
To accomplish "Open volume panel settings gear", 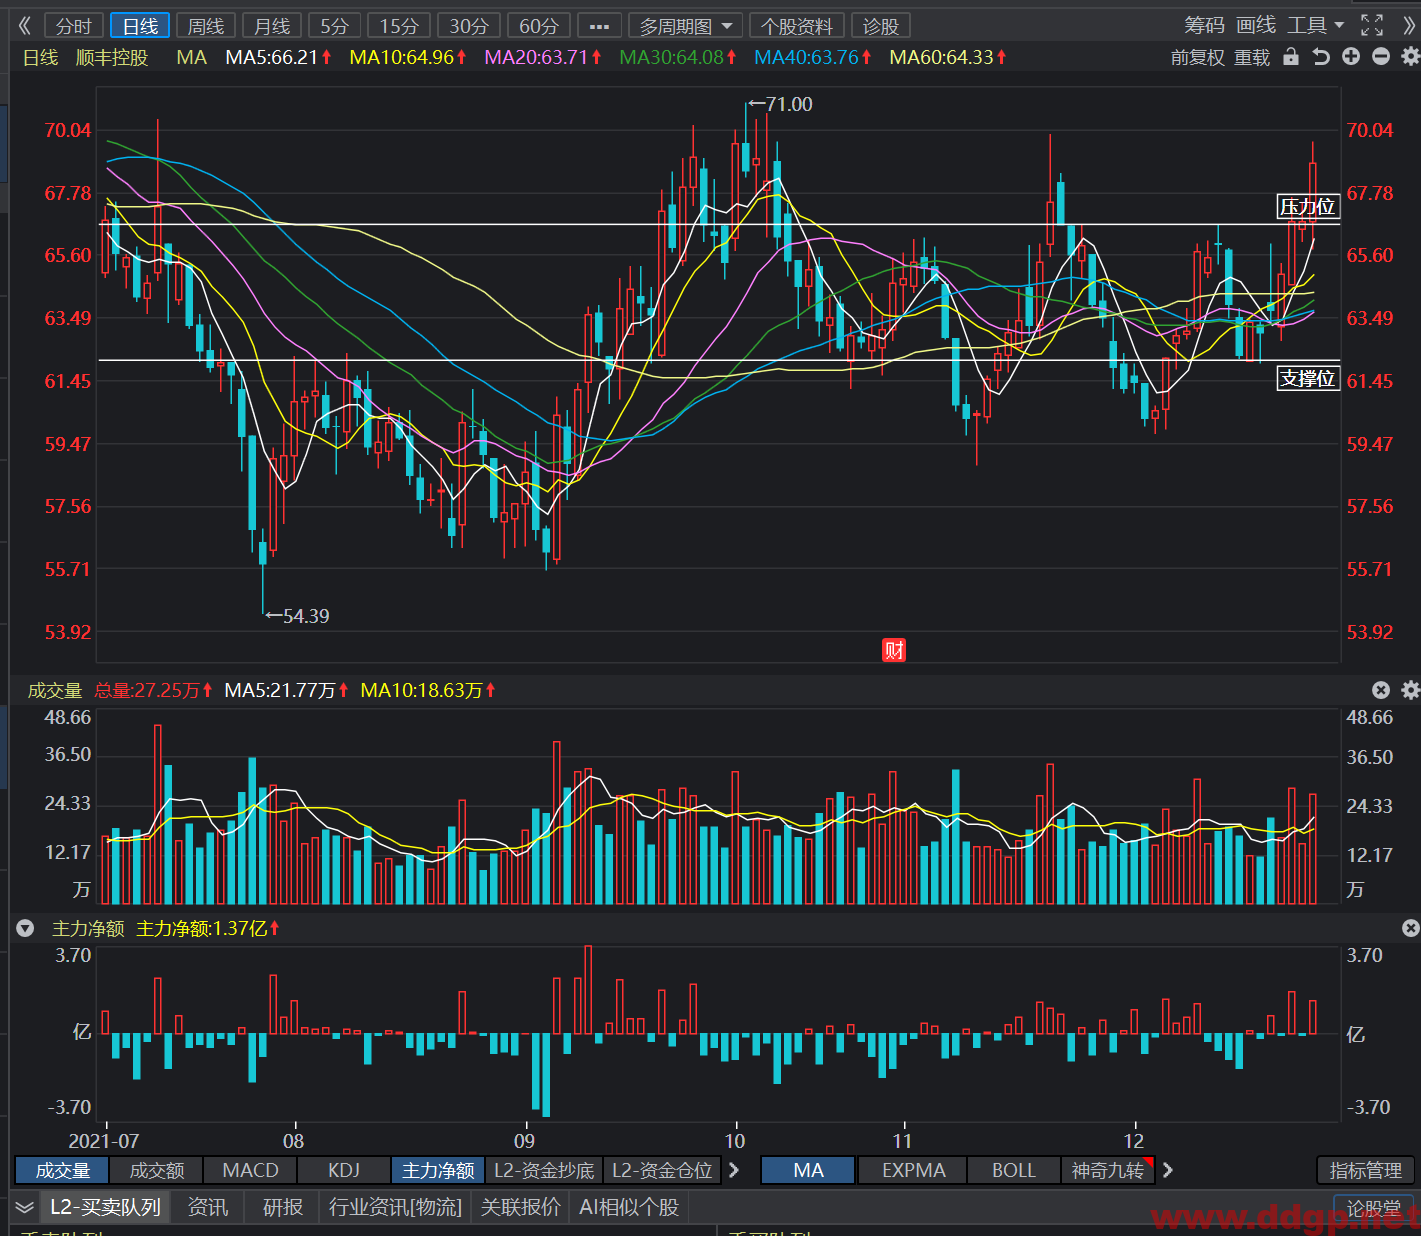I will coord(1410,690).
